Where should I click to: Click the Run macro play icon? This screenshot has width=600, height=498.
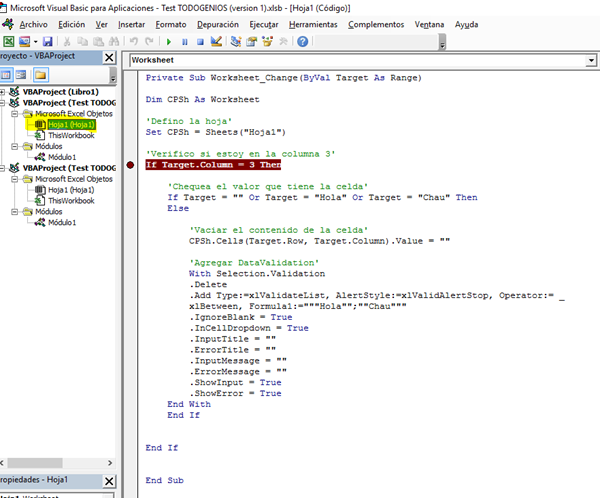click(170, 42)
